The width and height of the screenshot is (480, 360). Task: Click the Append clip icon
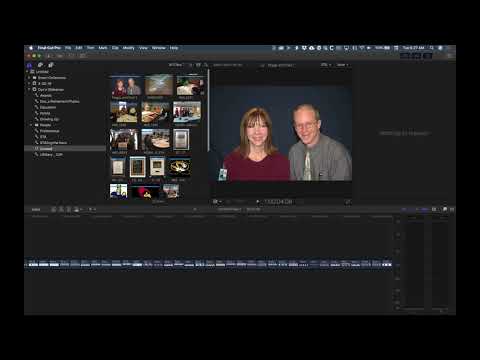(68, 209)
